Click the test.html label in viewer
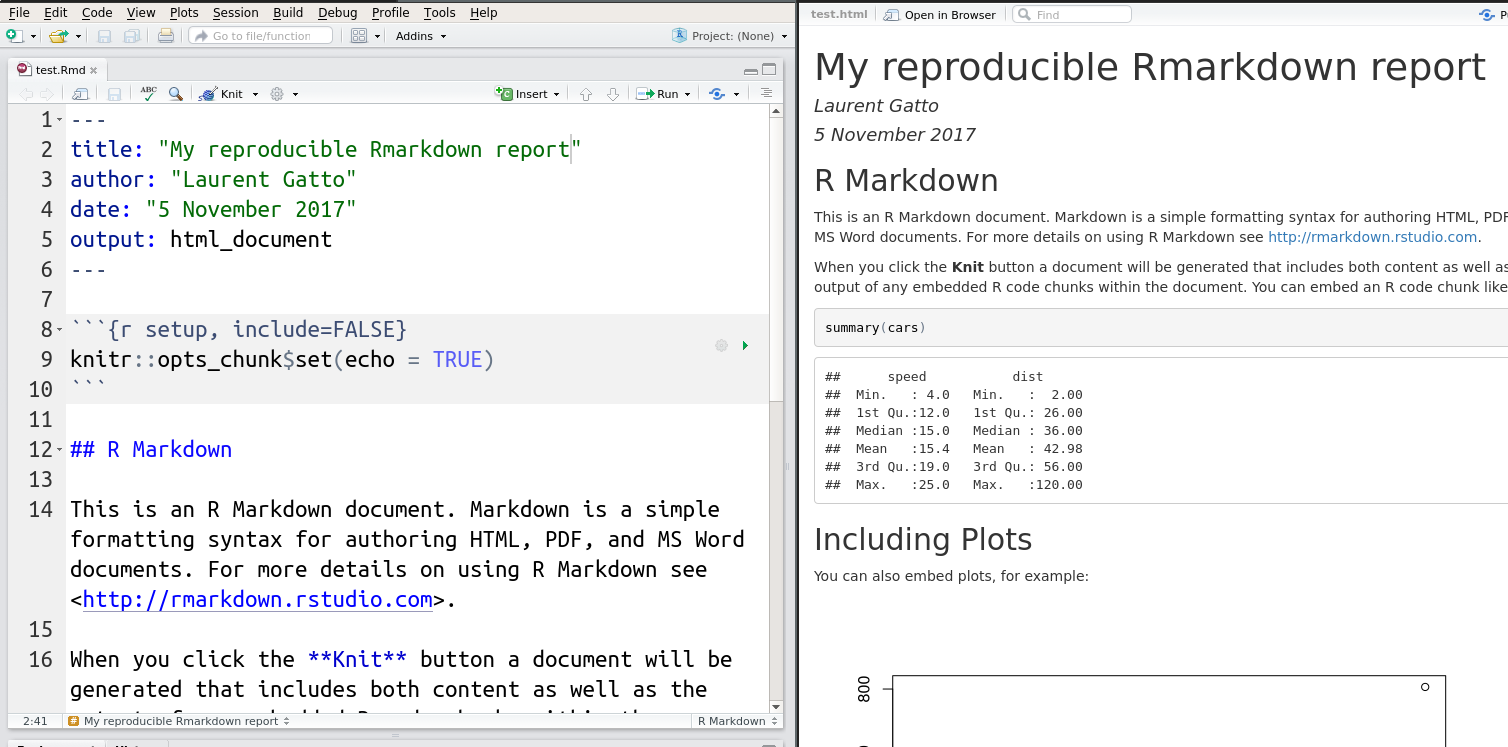This screenshot has width=1508, height=747. pos(839,15)
